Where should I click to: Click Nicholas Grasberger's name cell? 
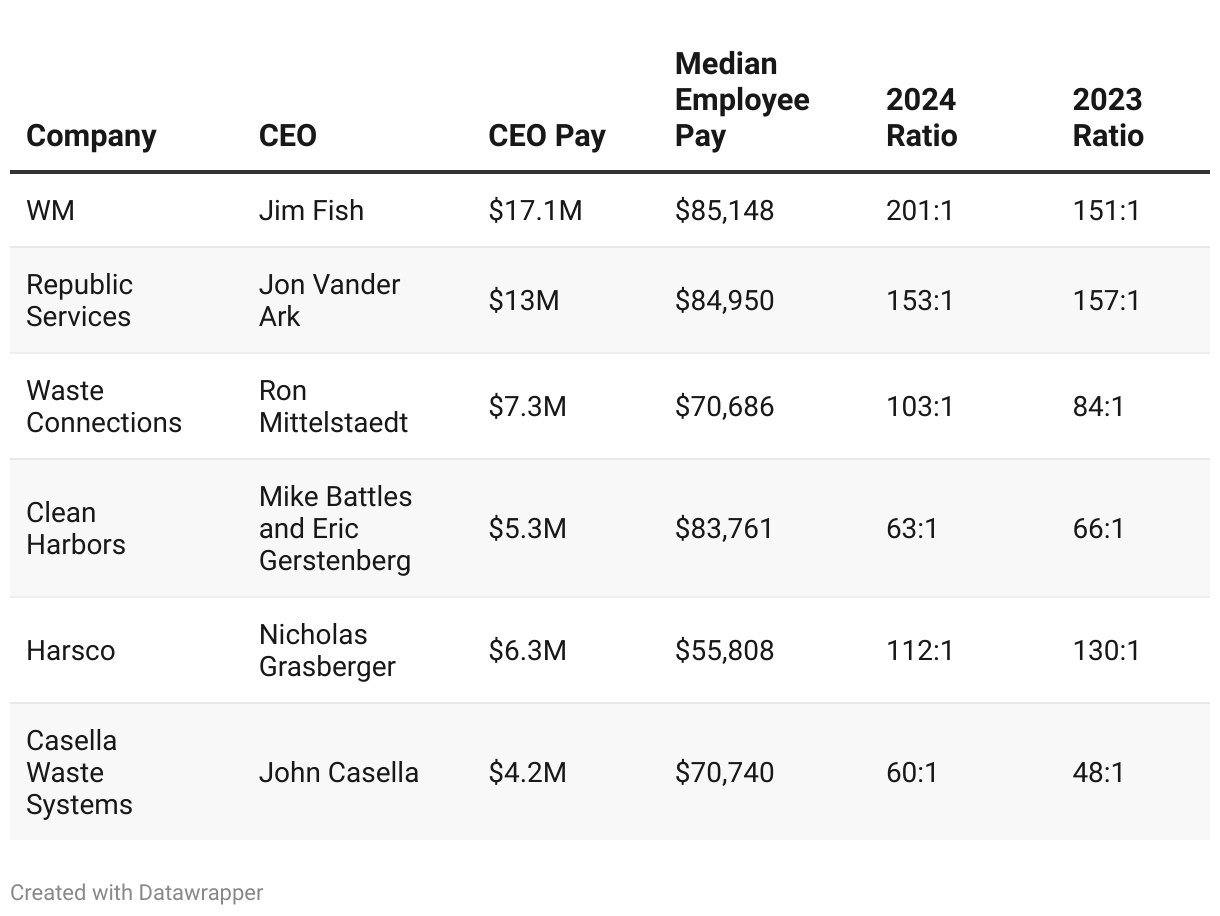[327, 650]
